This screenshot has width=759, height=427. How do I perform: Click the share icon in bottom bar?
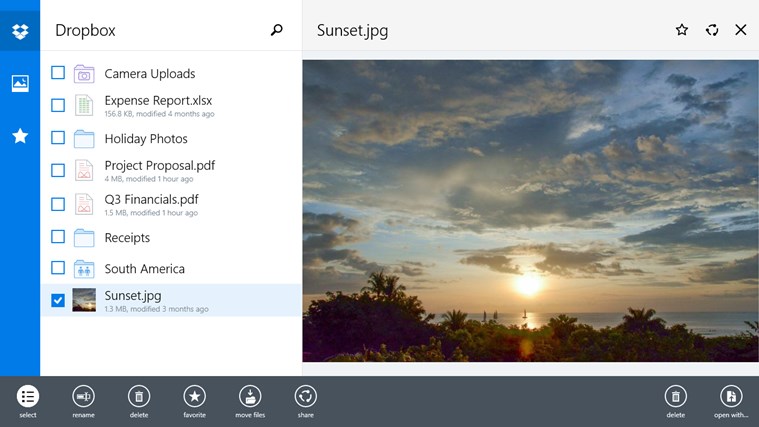coord(306,396)
